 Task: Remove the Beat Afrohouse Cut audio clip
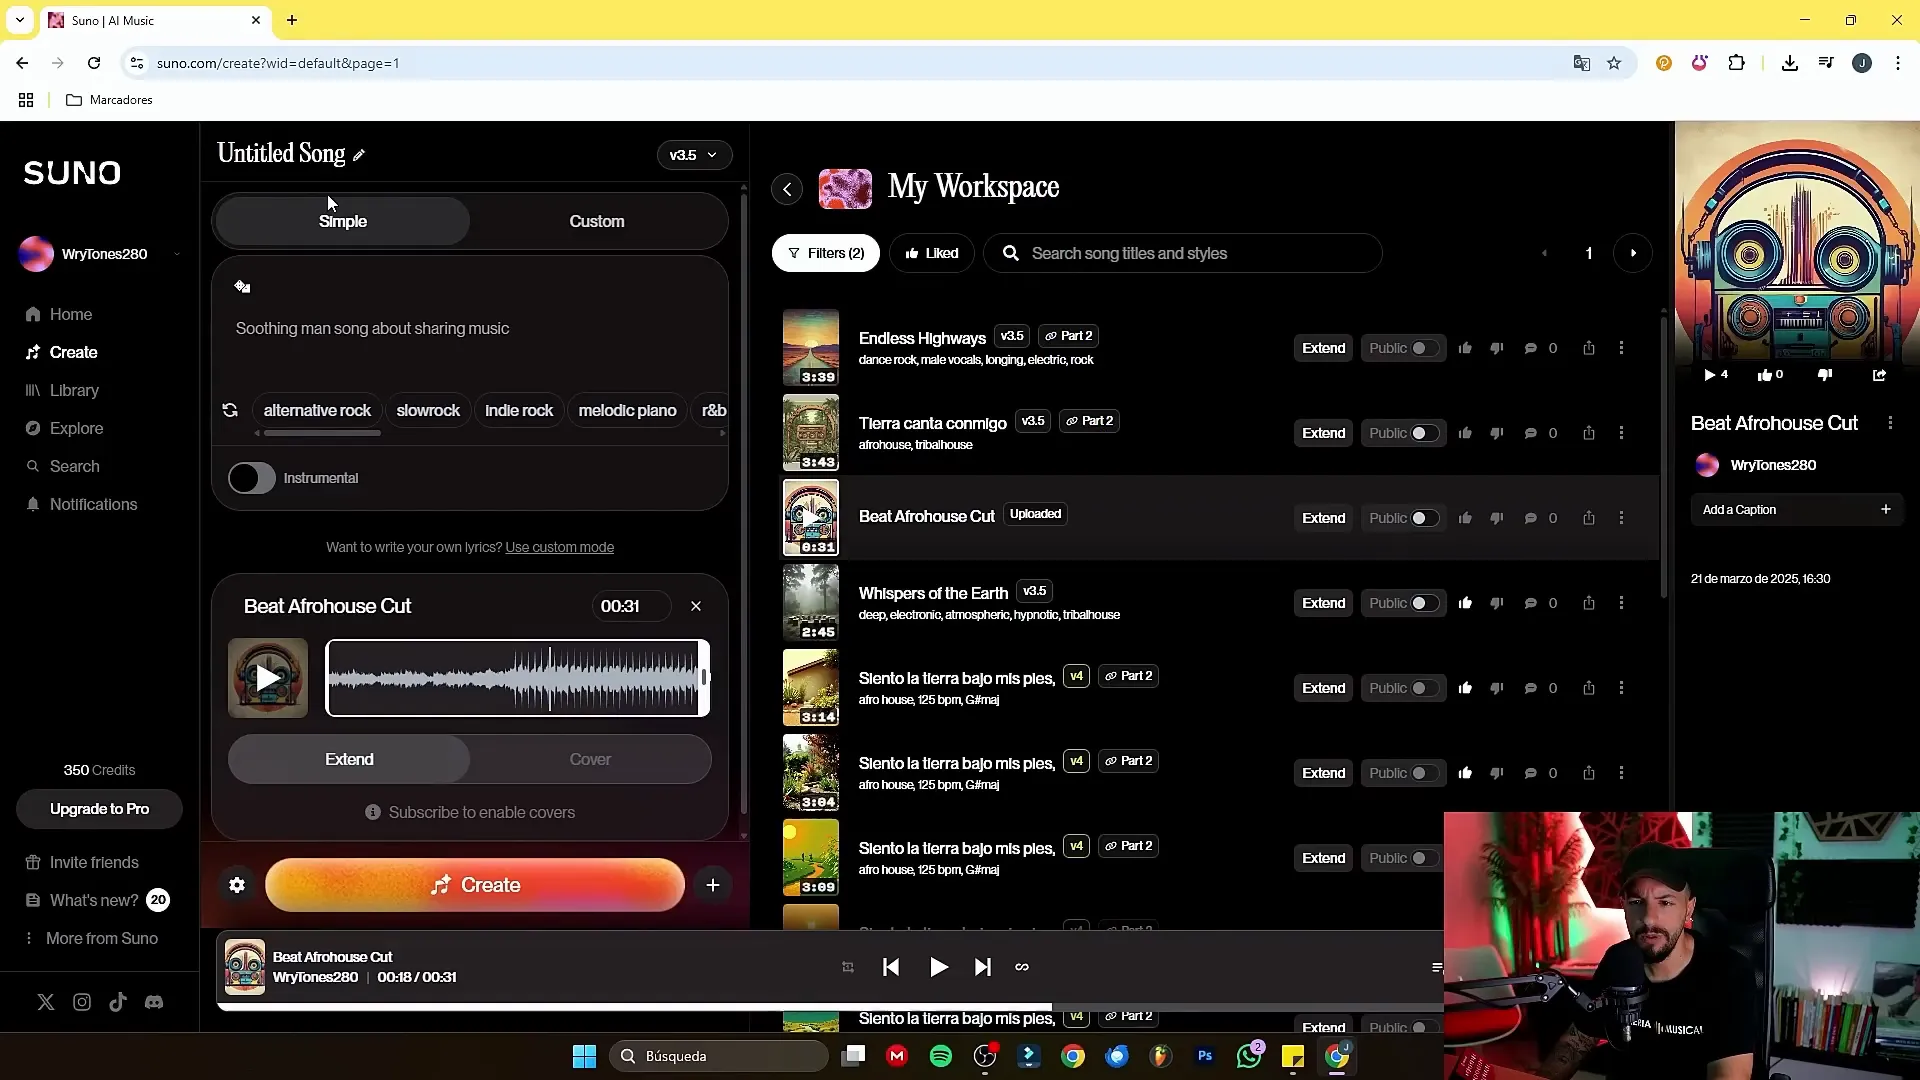(696, 606)
